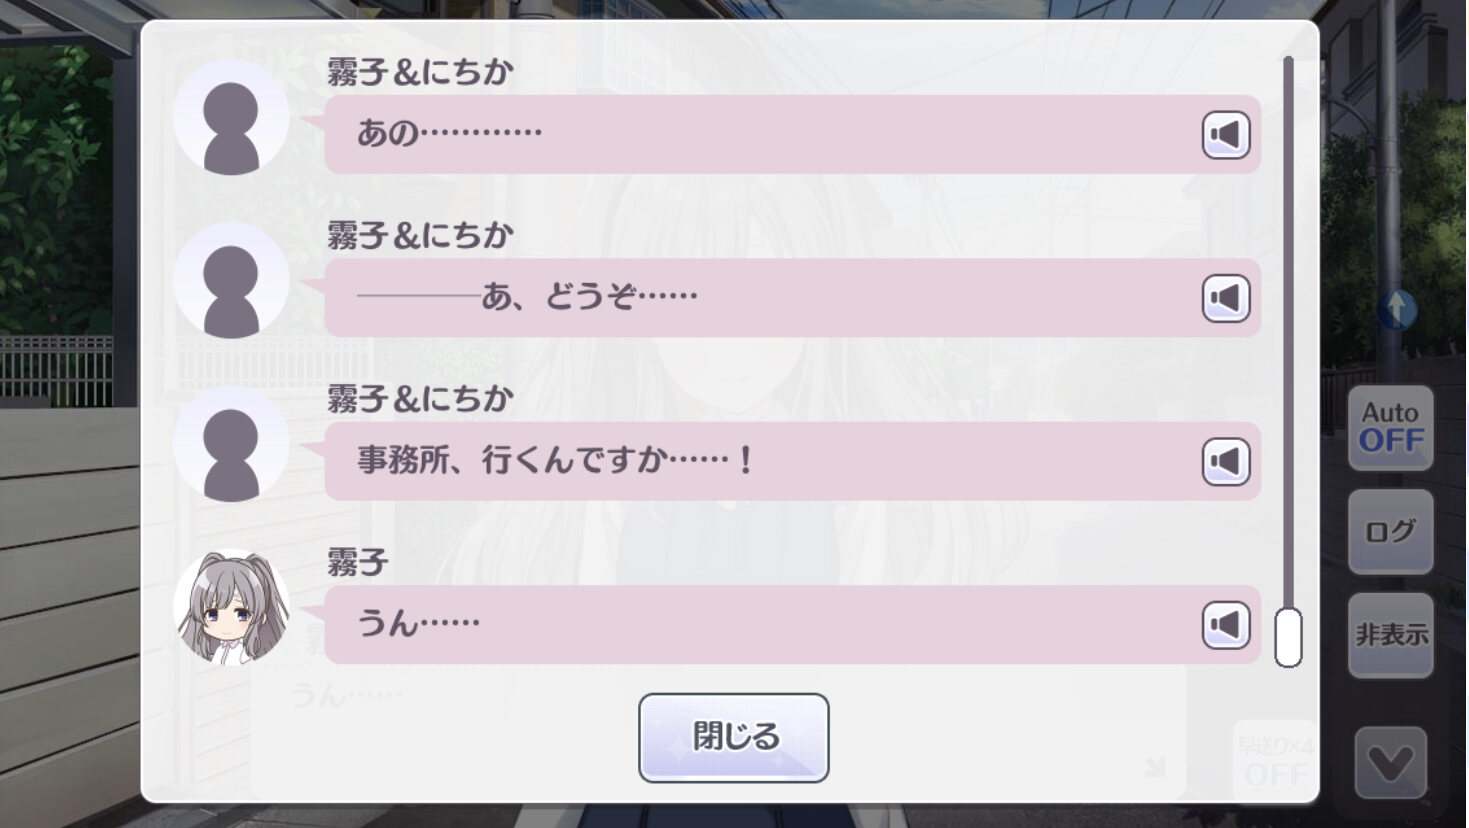
Task: Toggle the 早送り×4 OFF fast-forward switch
Action: 1274,762
